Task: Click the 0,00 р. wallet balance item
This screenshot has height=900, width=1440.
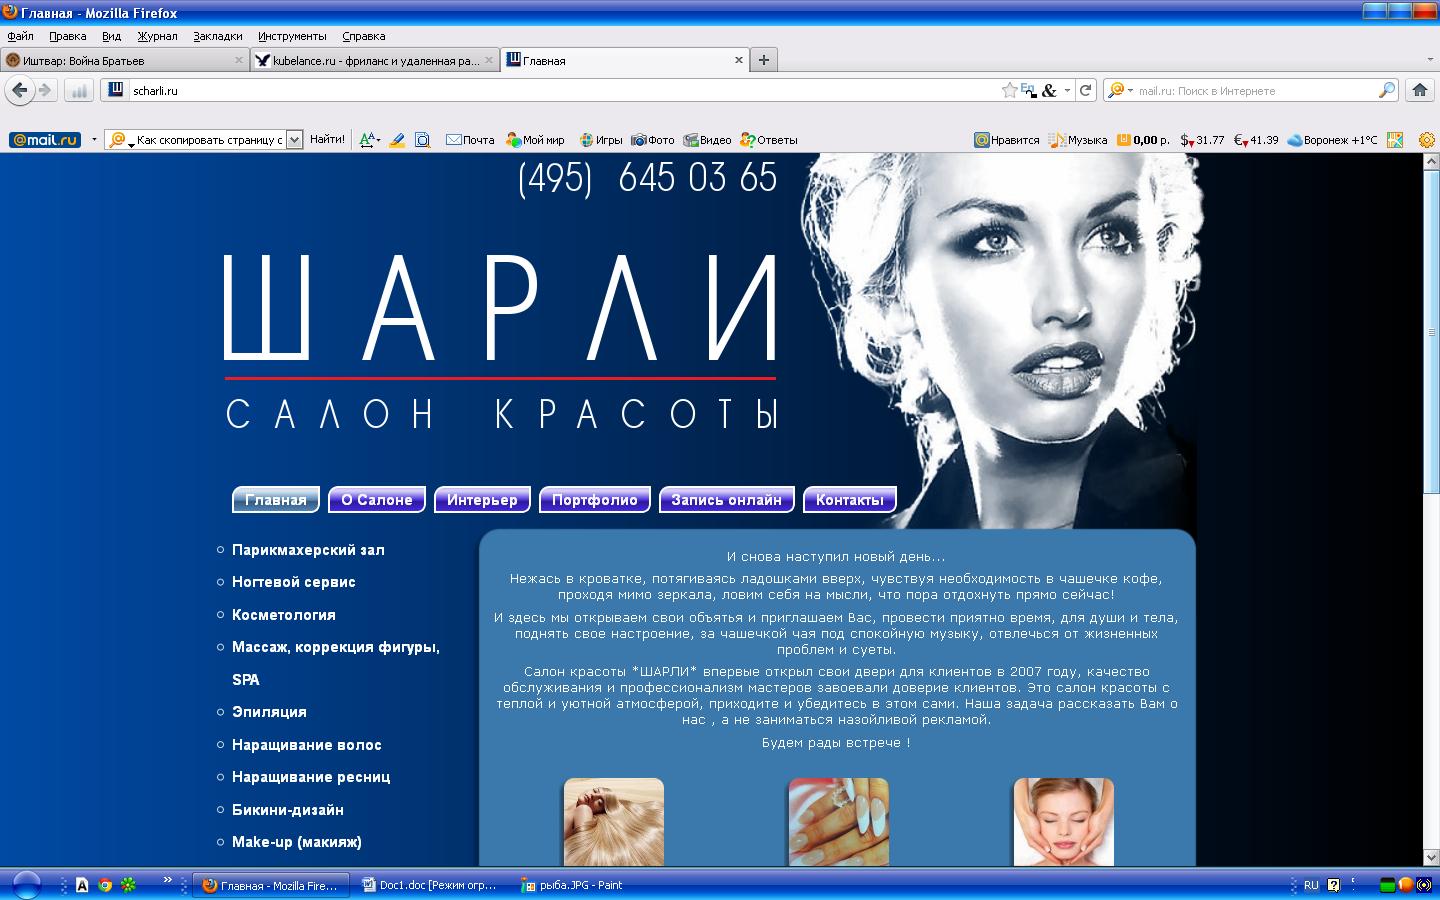Action: click(1143, 140)
